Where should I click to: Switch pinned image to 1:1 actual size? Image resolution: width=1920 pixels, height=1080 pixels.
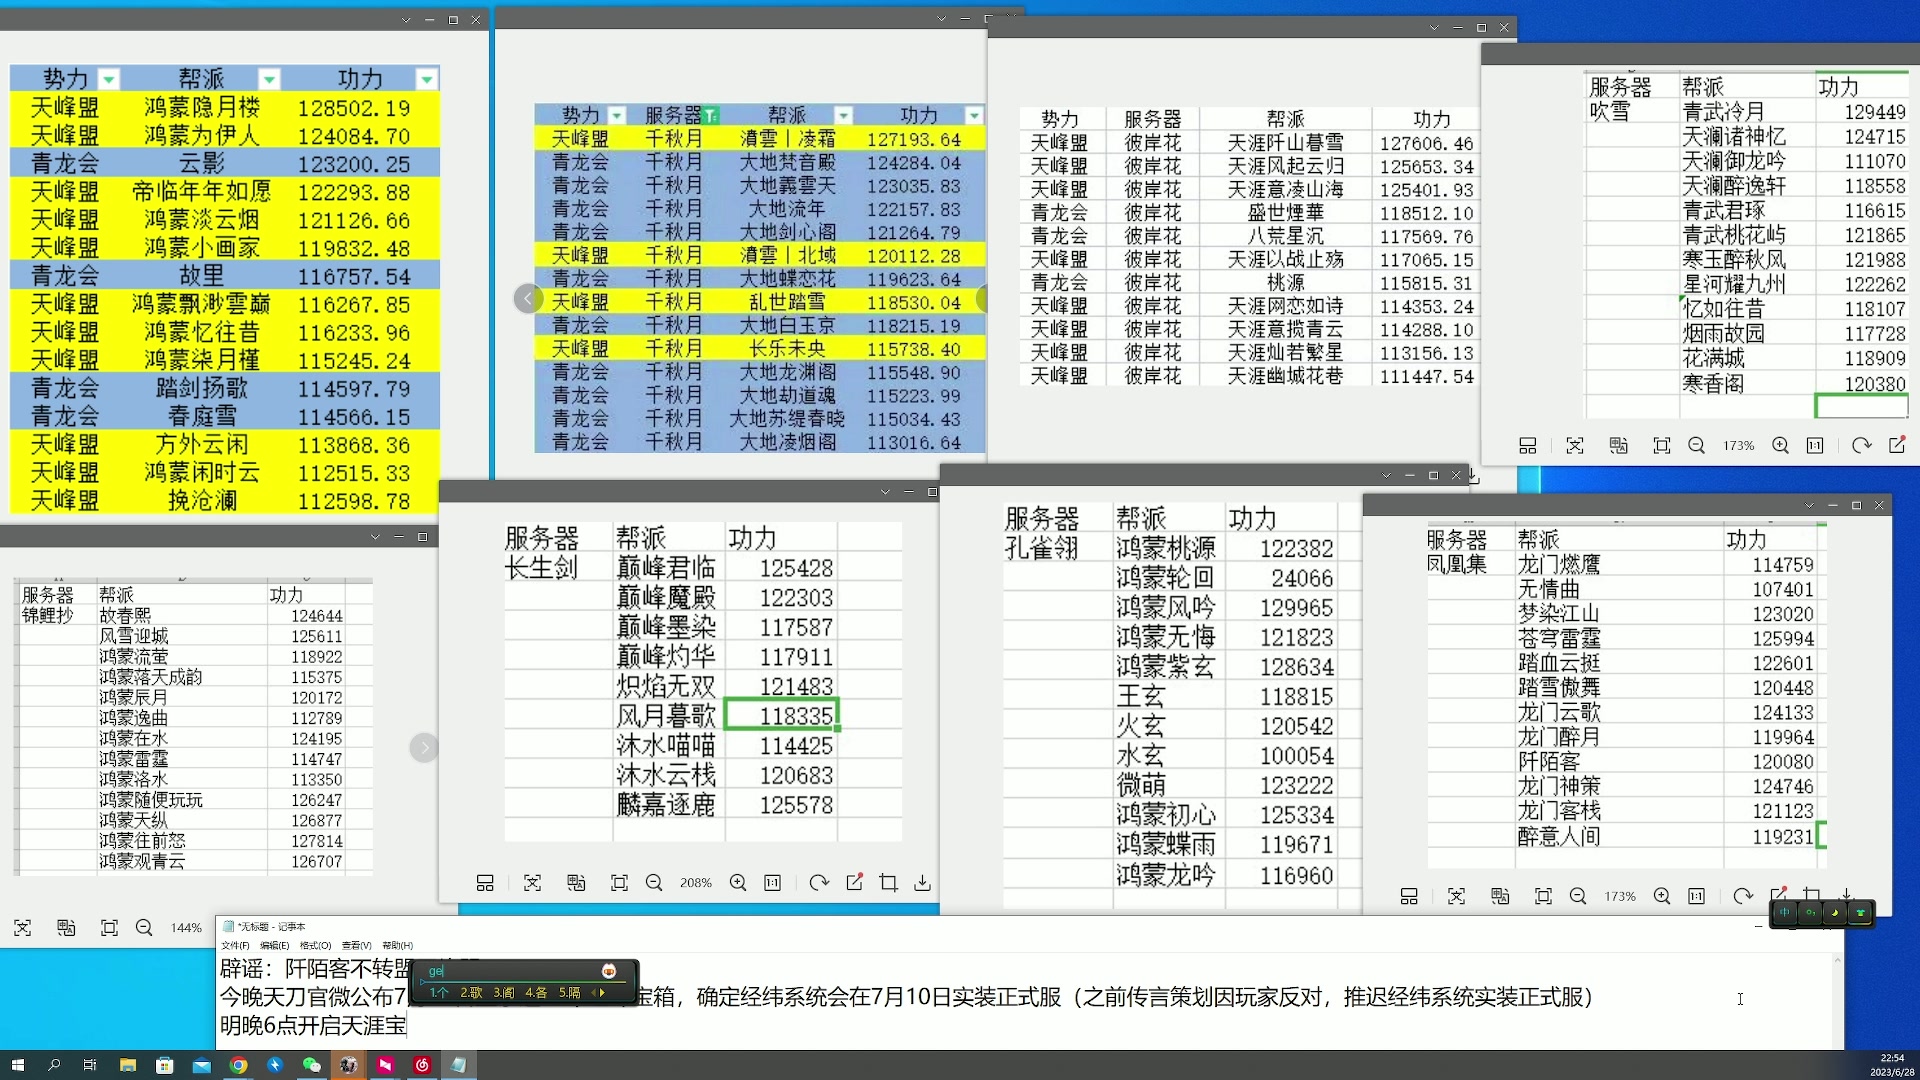(772, 883)
